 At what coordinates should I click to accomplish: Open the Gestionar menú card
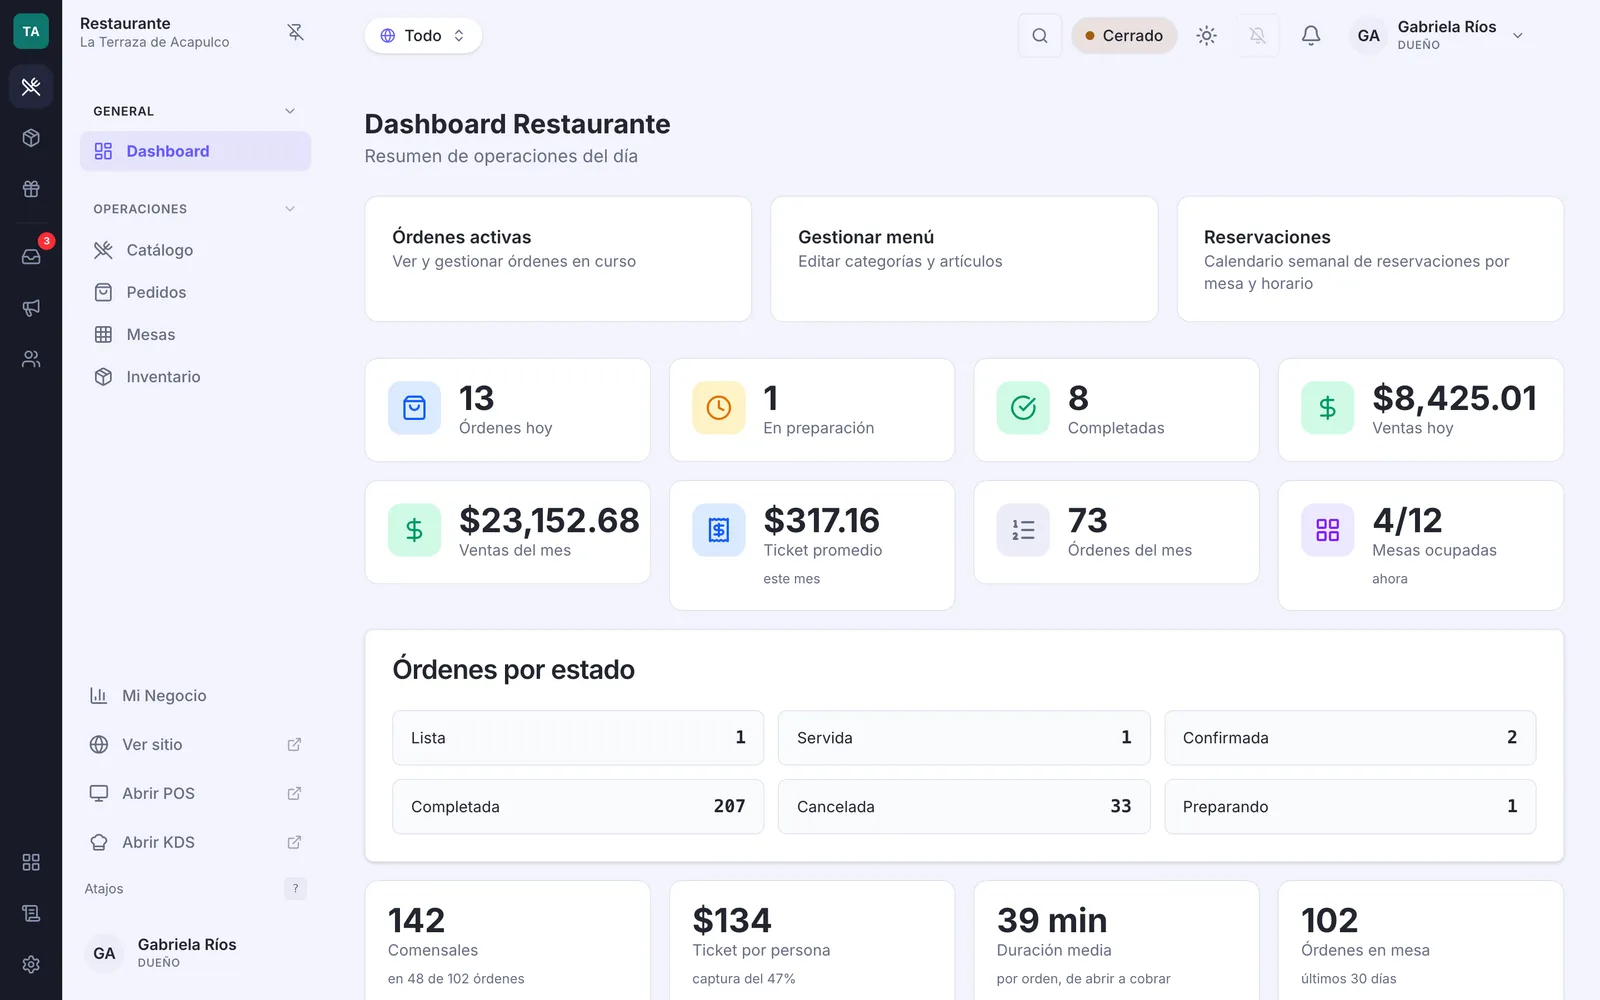(x=964, y=259)
